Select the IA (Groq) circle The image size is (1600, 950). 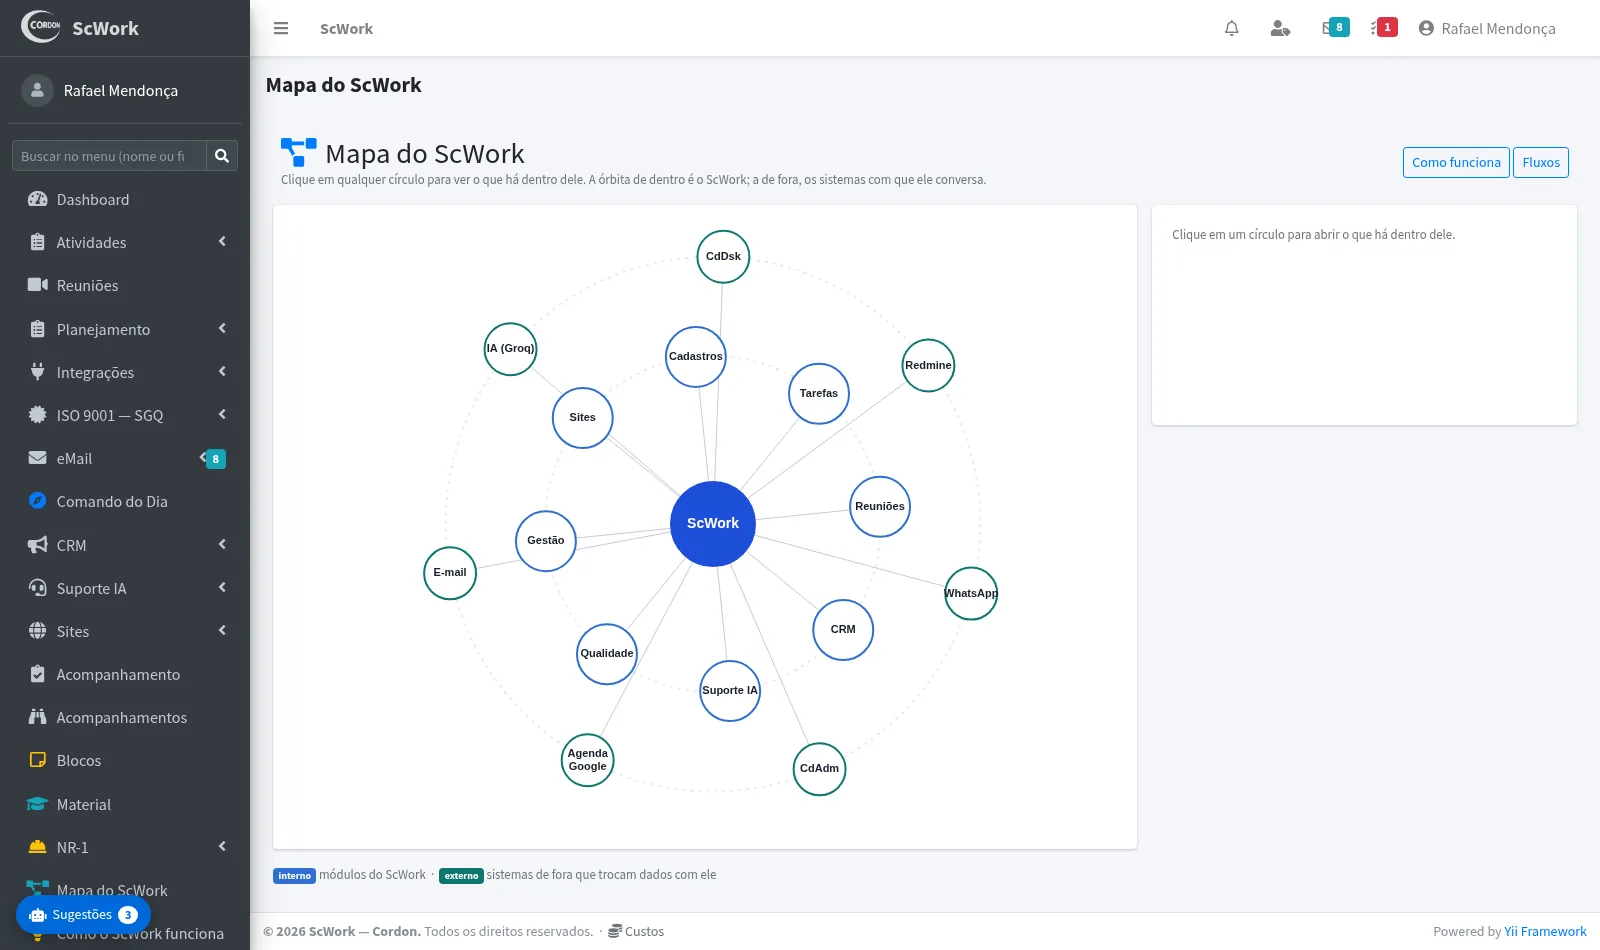[511, 349]
